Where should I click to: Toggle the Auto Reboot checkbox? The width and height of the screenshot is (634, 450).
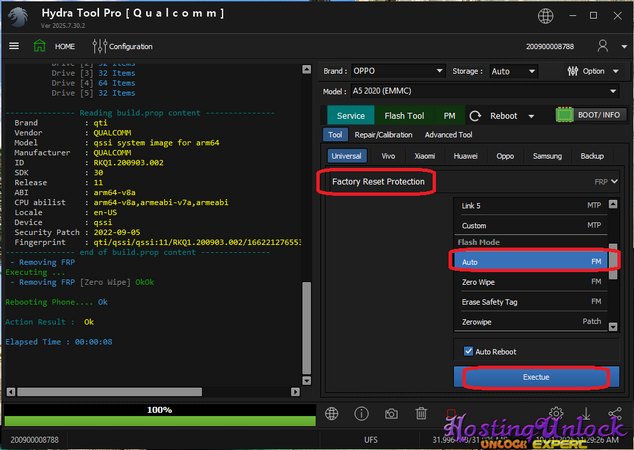click(x=469, y=351)
